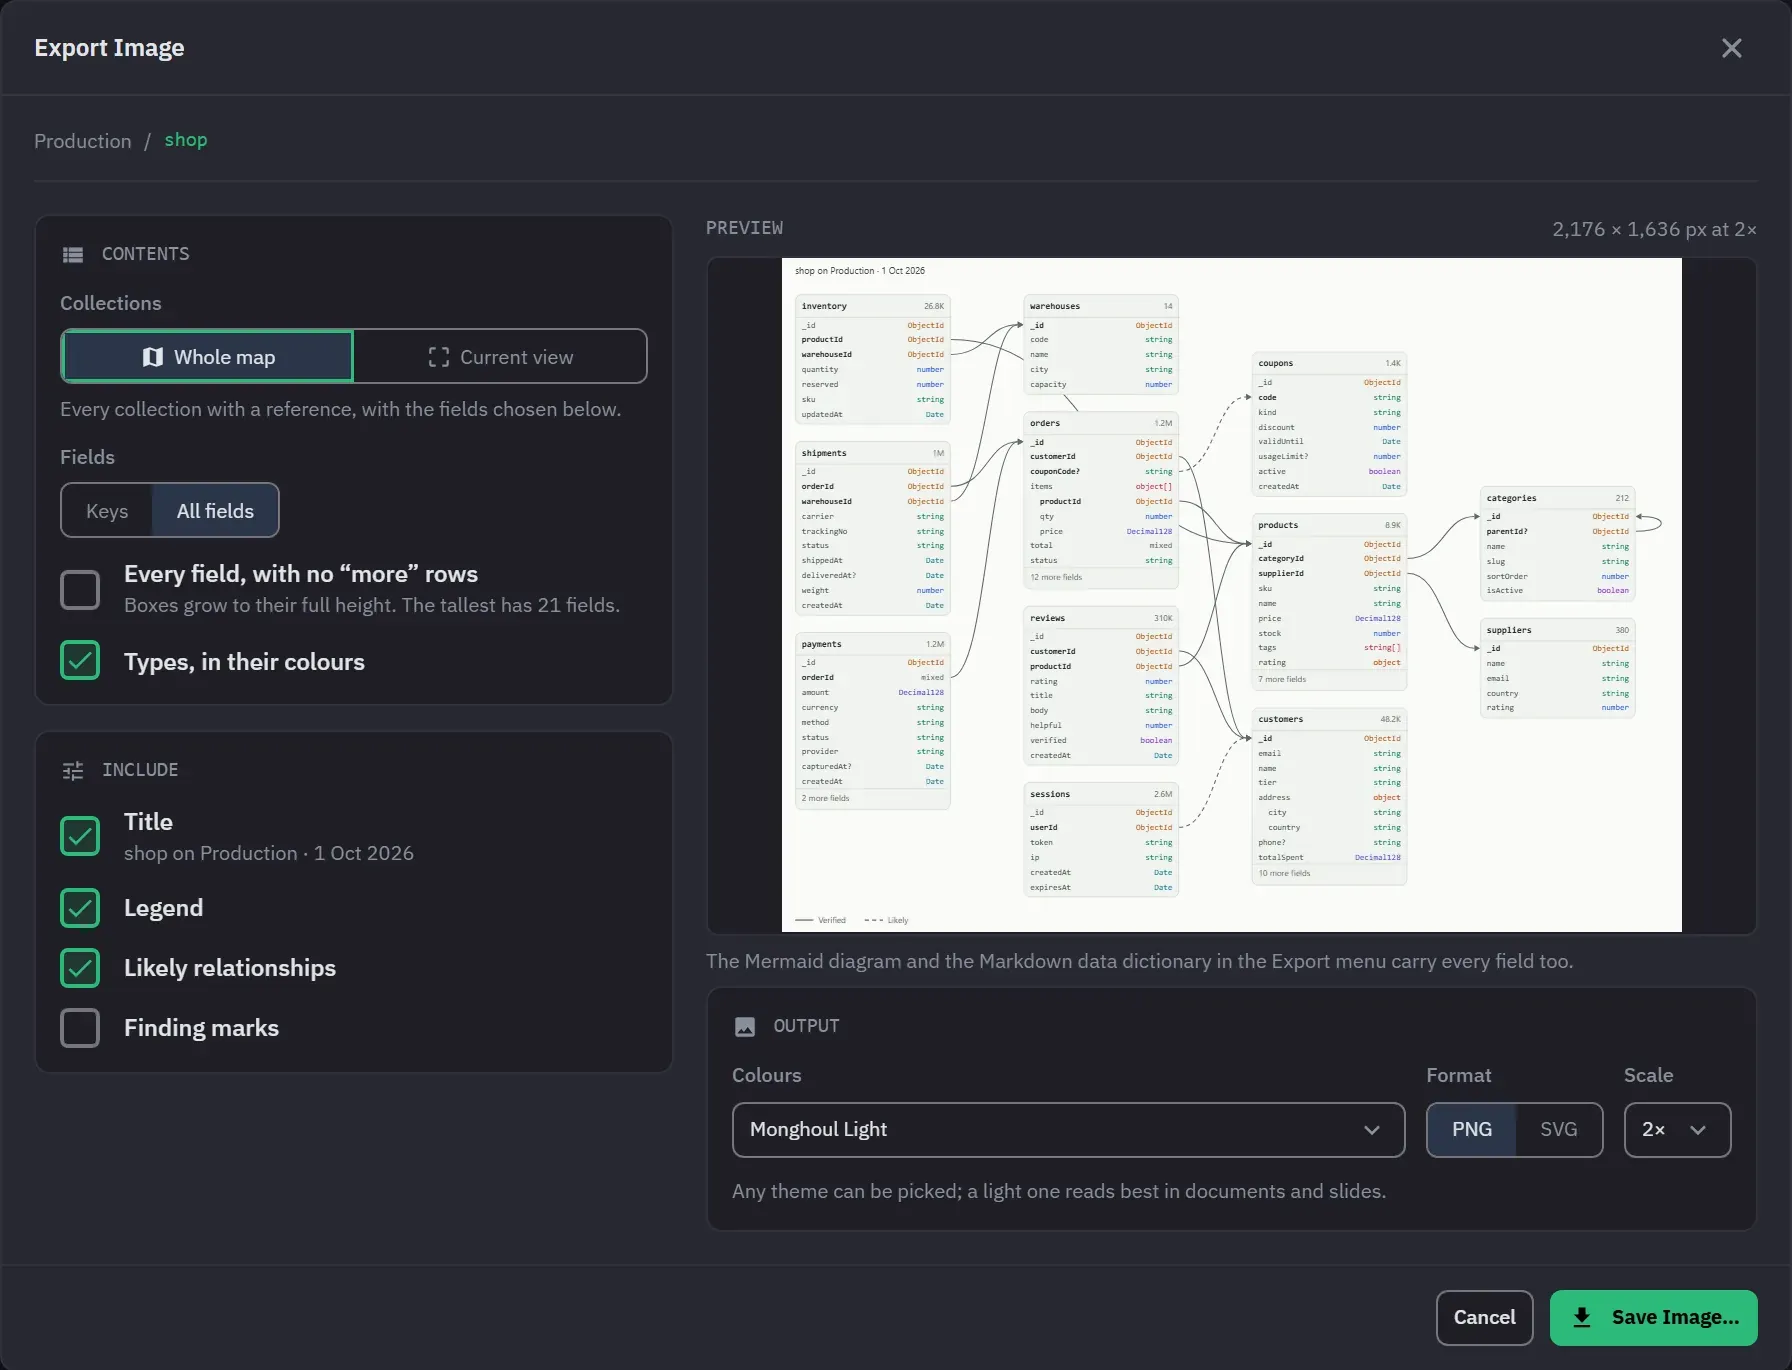Image resolution: width=1792 pixels, height=1370 pixels.
Task: Open the Scale dropdown
Action: 1677,1130
